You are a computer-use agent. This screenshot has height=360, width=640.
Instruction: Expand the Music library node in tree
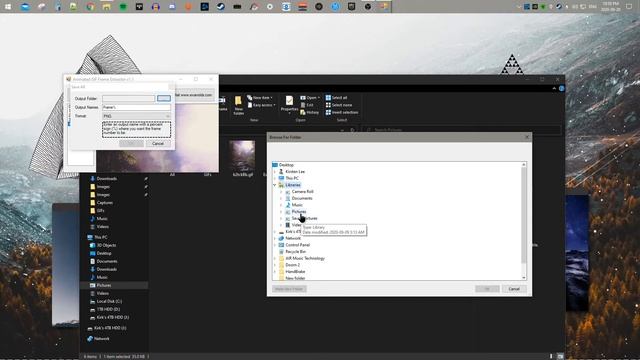tap(281, 205)
